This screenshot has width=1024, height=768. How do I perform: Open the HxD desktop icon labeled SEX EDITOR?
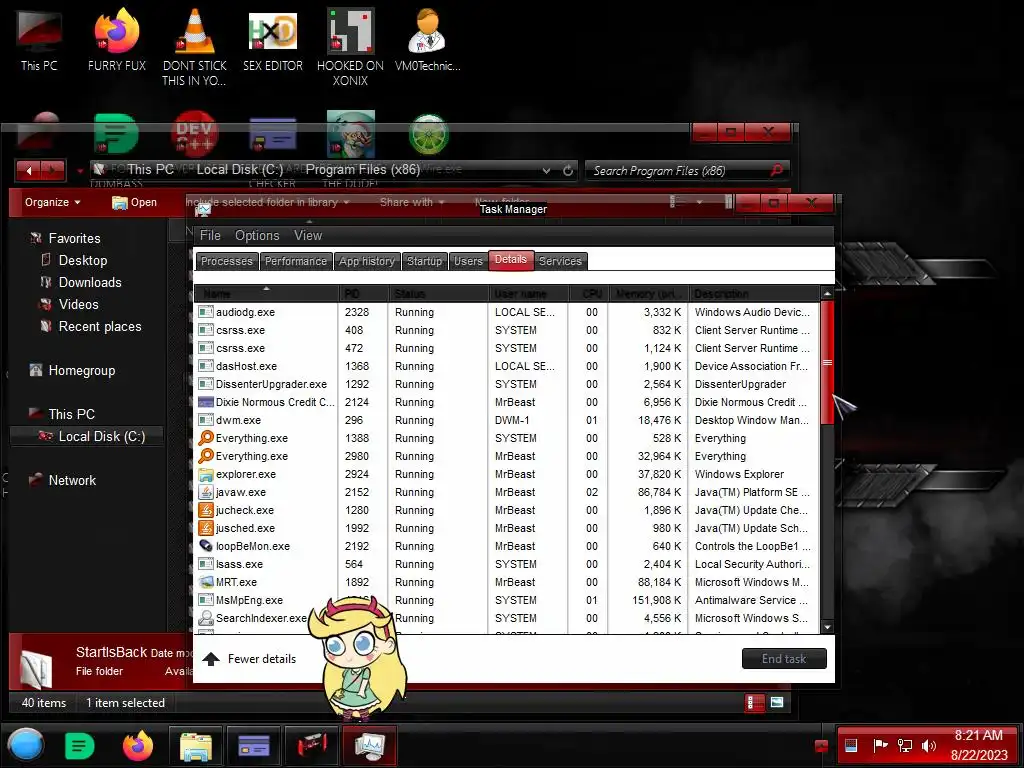[x=273, y=40]
